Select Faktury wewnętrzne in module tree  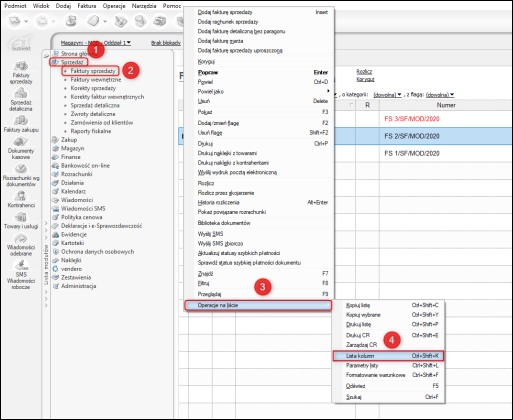coord(96,80)
